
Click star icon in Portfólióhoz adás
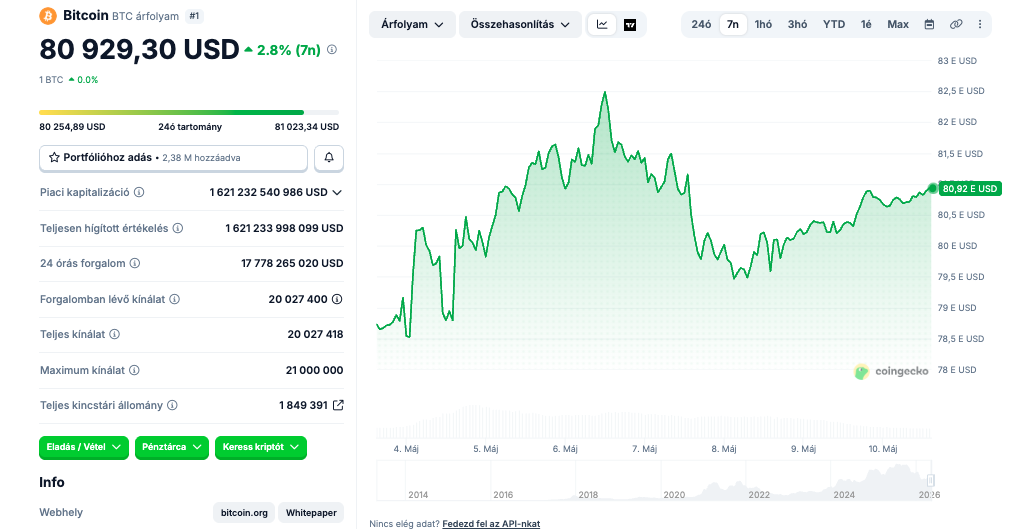(x=54, y=157)
